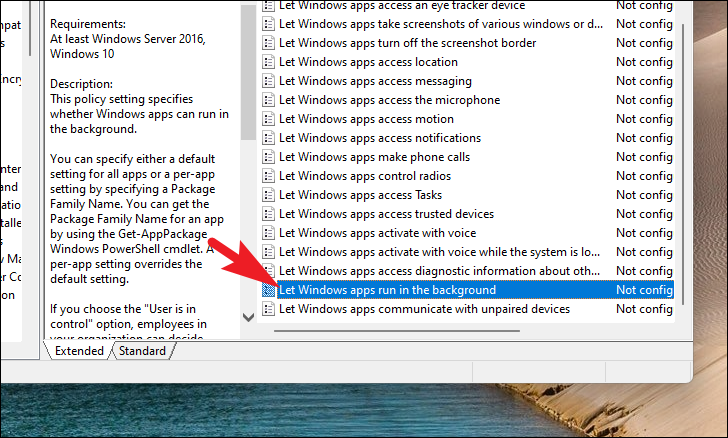The image size is (728, 438).
Task: Click the settings list vertical scrollbar
Action: 683,165
